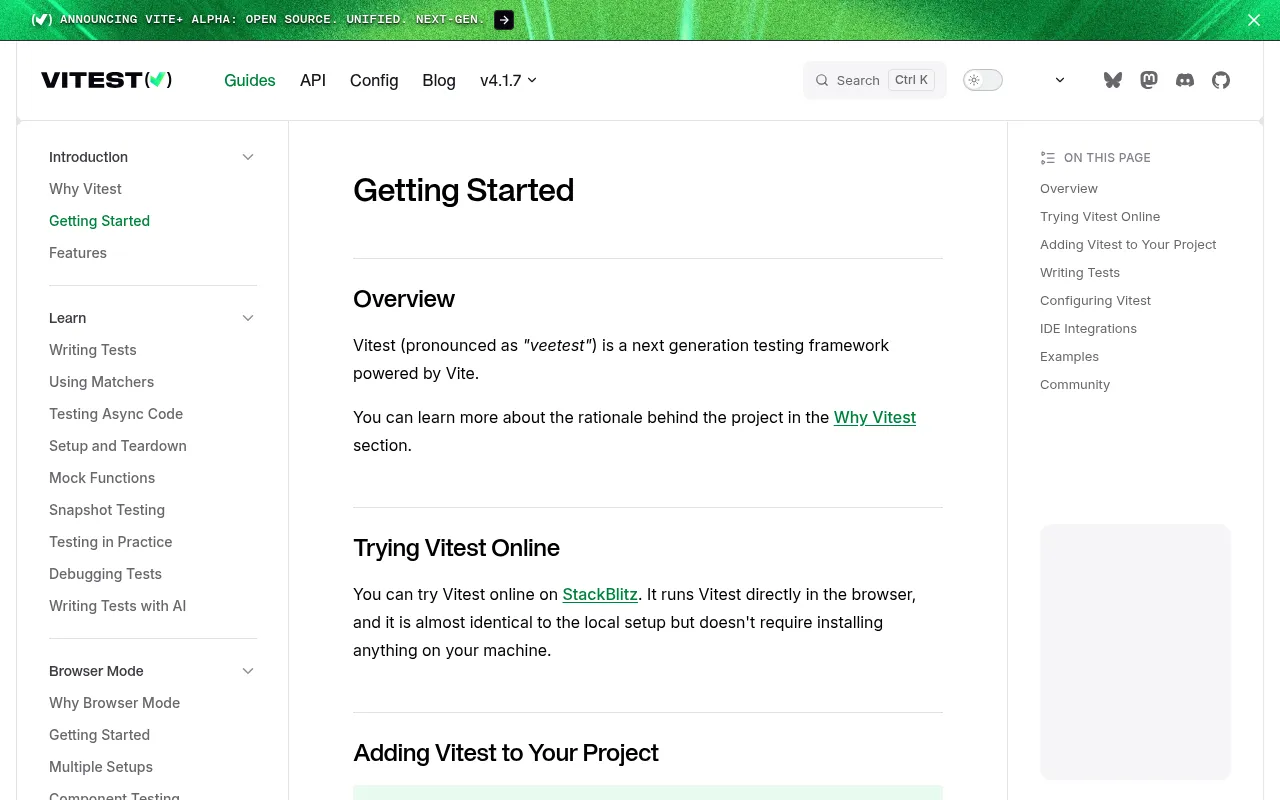
Task: Open the GitHub repository icon
Action: click(x=1221, y=80)
